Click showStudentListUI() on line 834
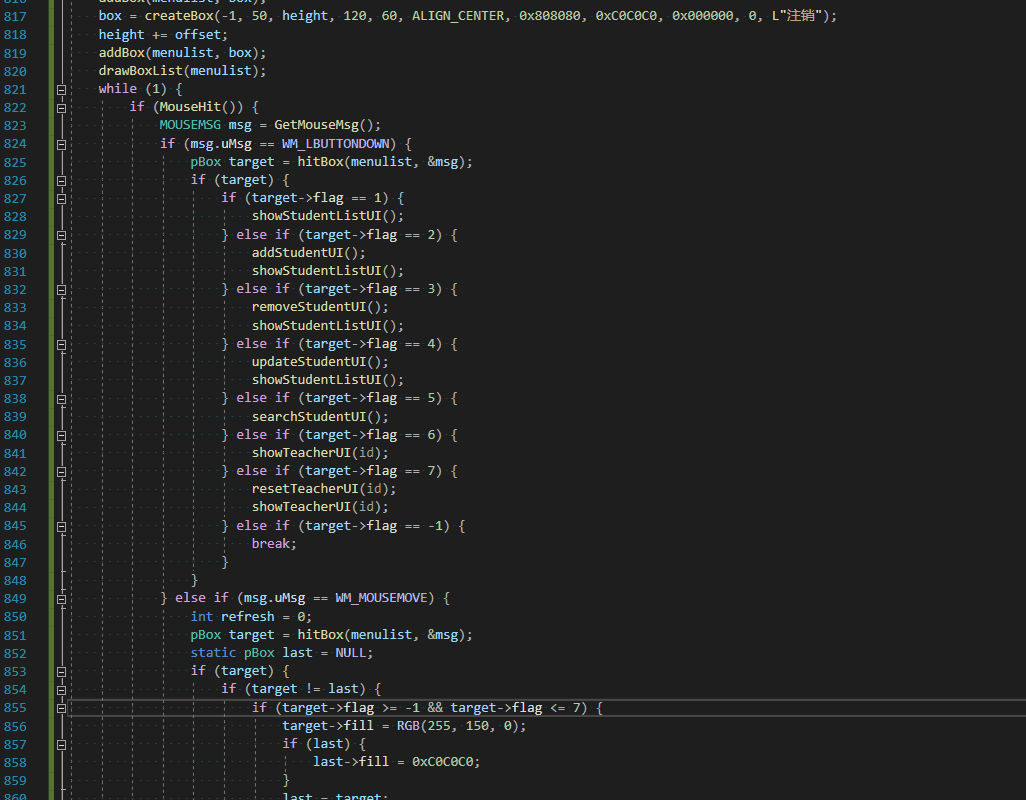 pos(327,326)
